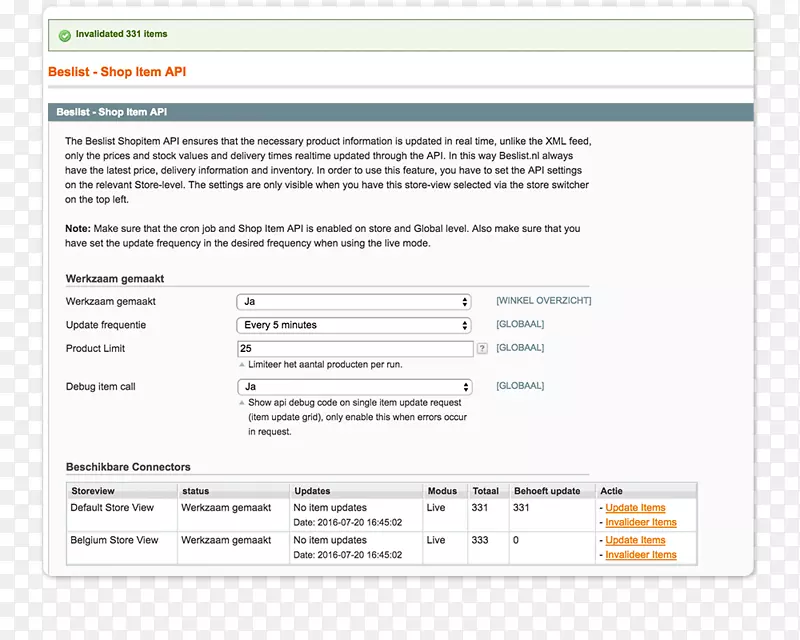Viewport: 800px width, 640px height.
Task: Click Invalideer Items for Belgium Store View
Action: click(640, 555)
